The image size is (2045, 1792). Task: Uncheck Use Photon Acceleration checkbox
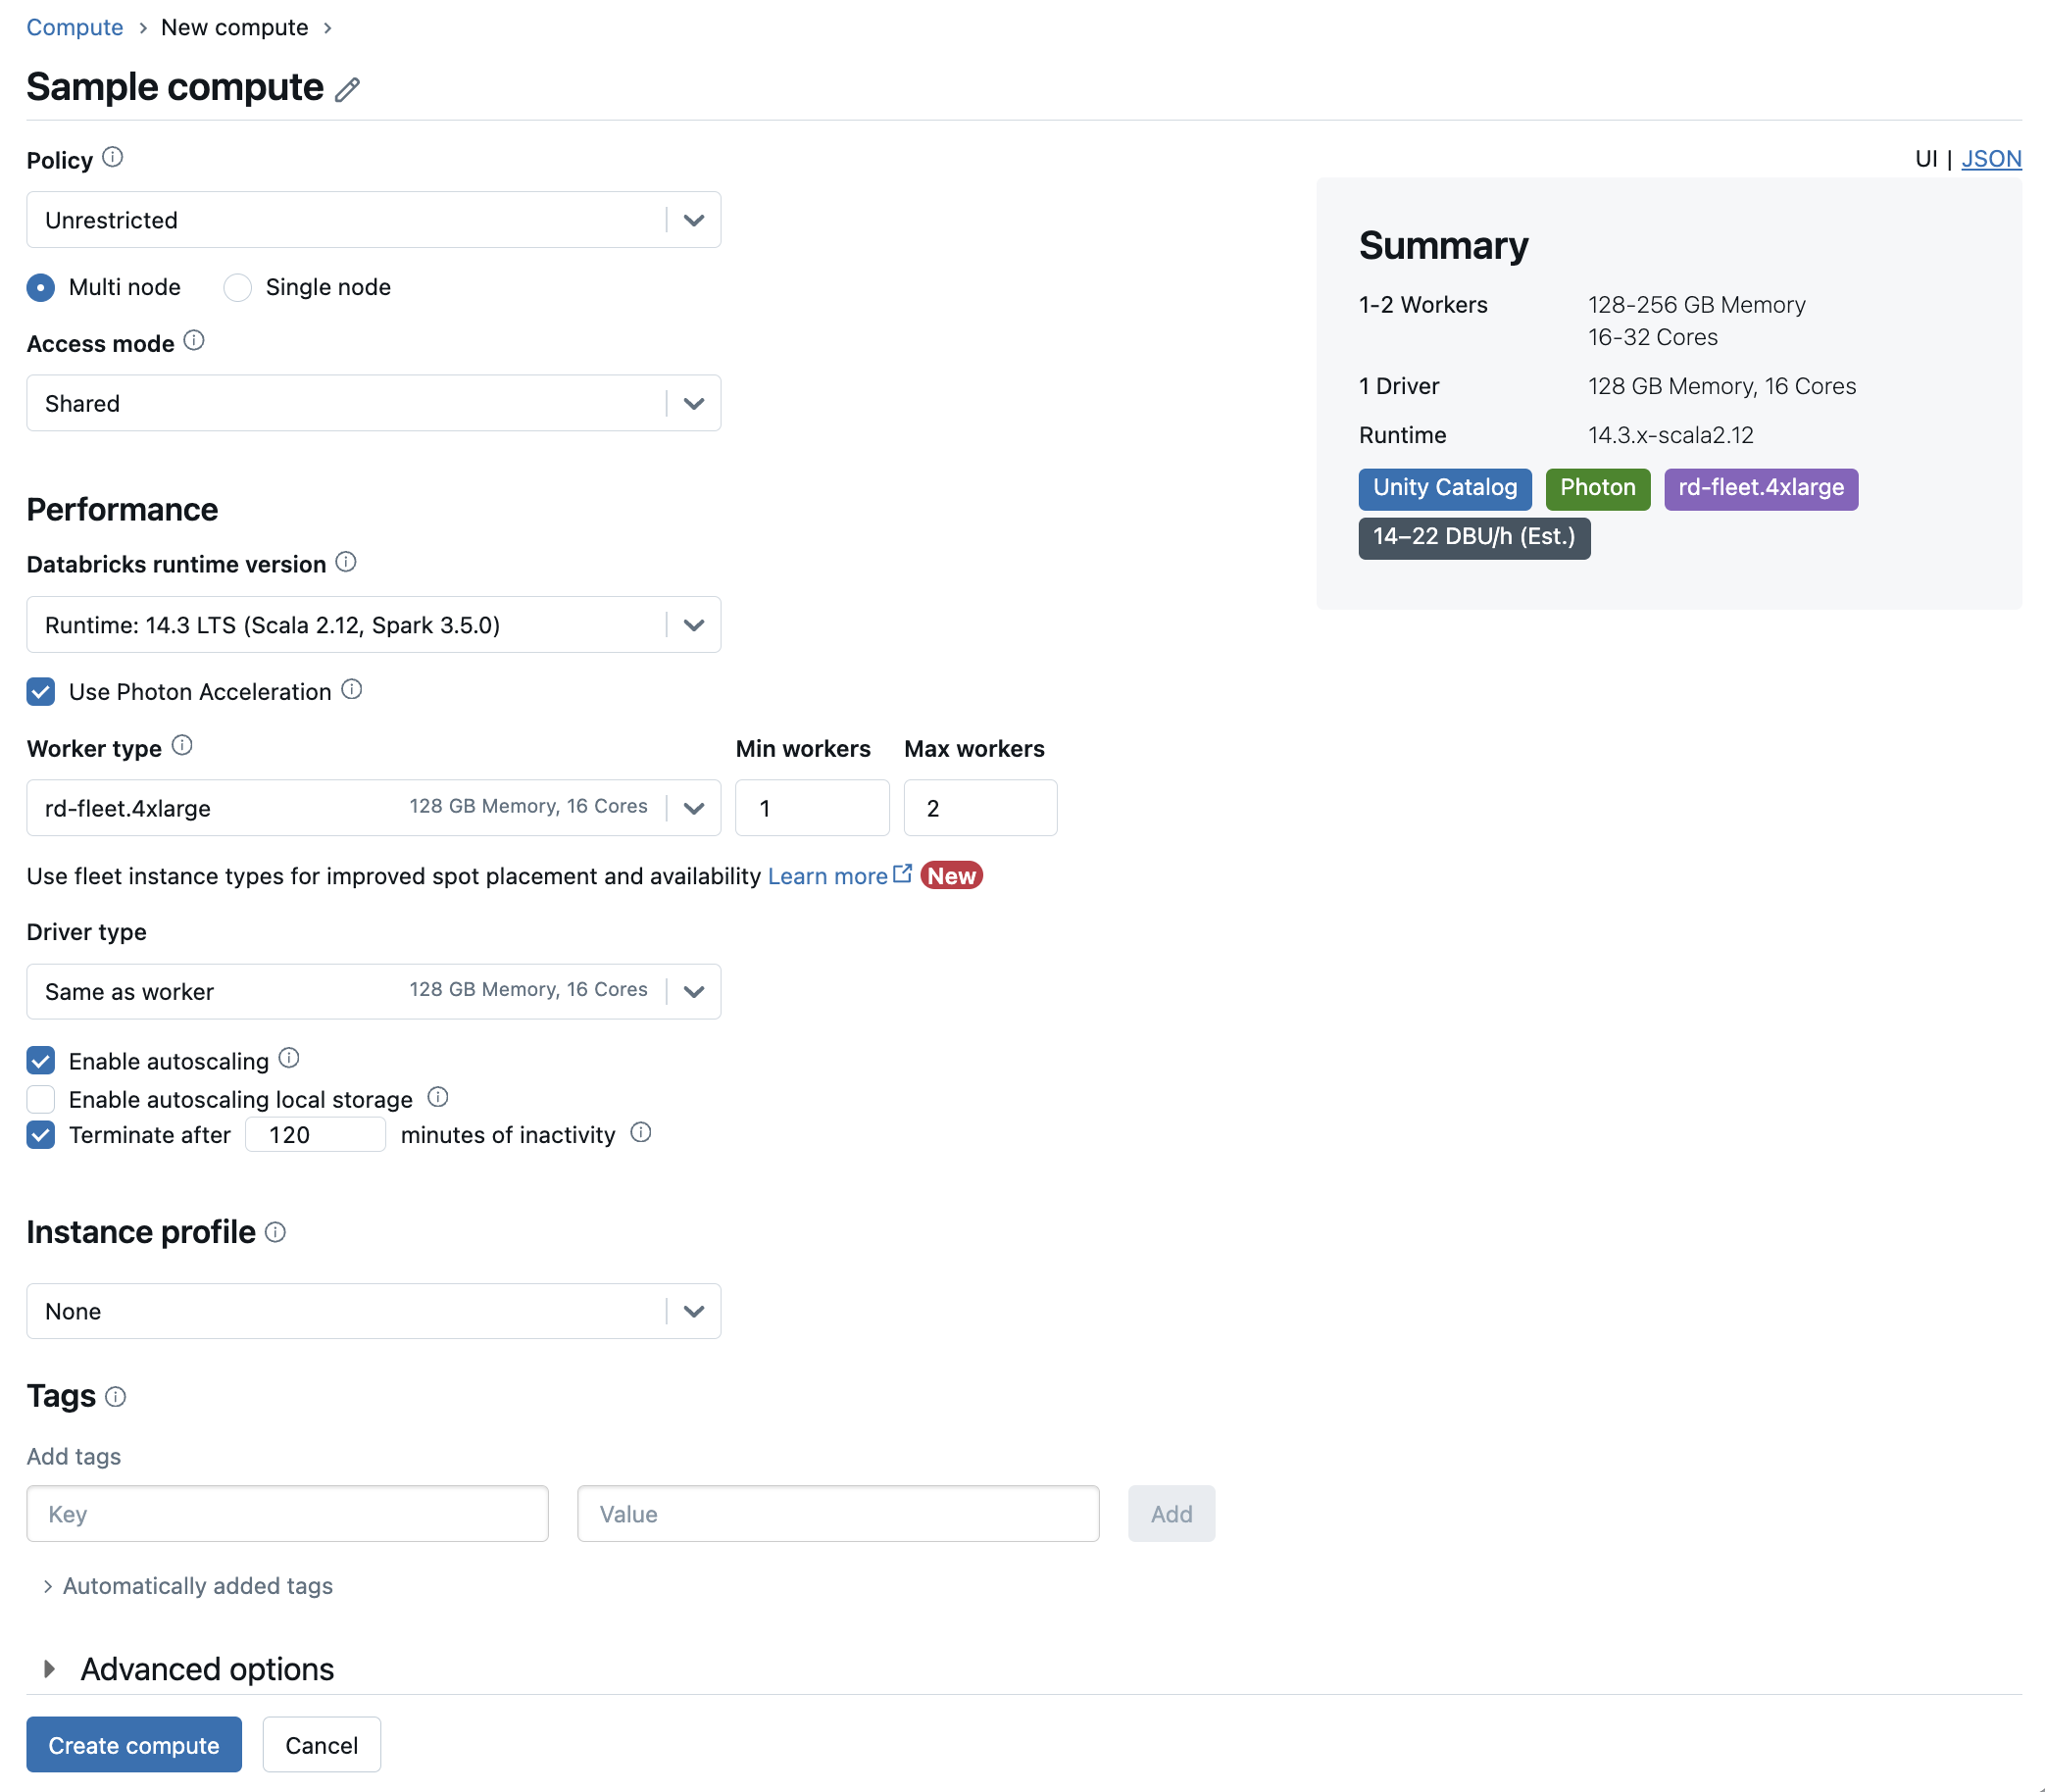coord(41,692)
